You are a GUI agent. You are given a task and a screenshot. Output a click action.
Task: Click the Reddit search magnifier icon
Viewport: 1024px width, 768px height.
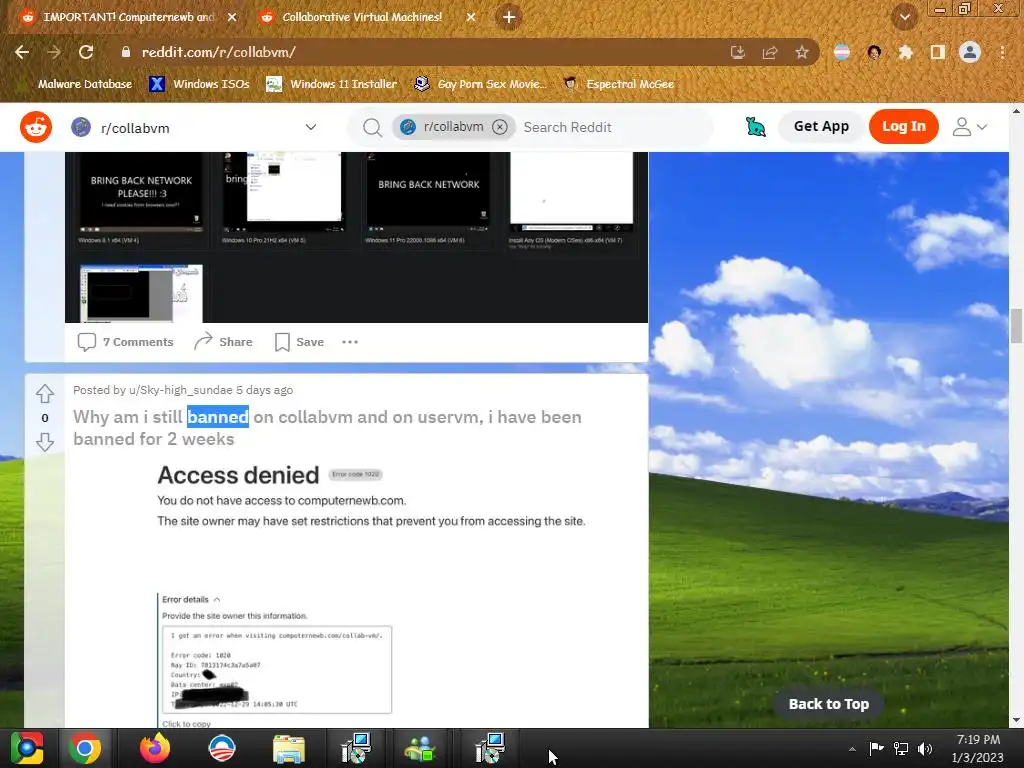(372, 127)
